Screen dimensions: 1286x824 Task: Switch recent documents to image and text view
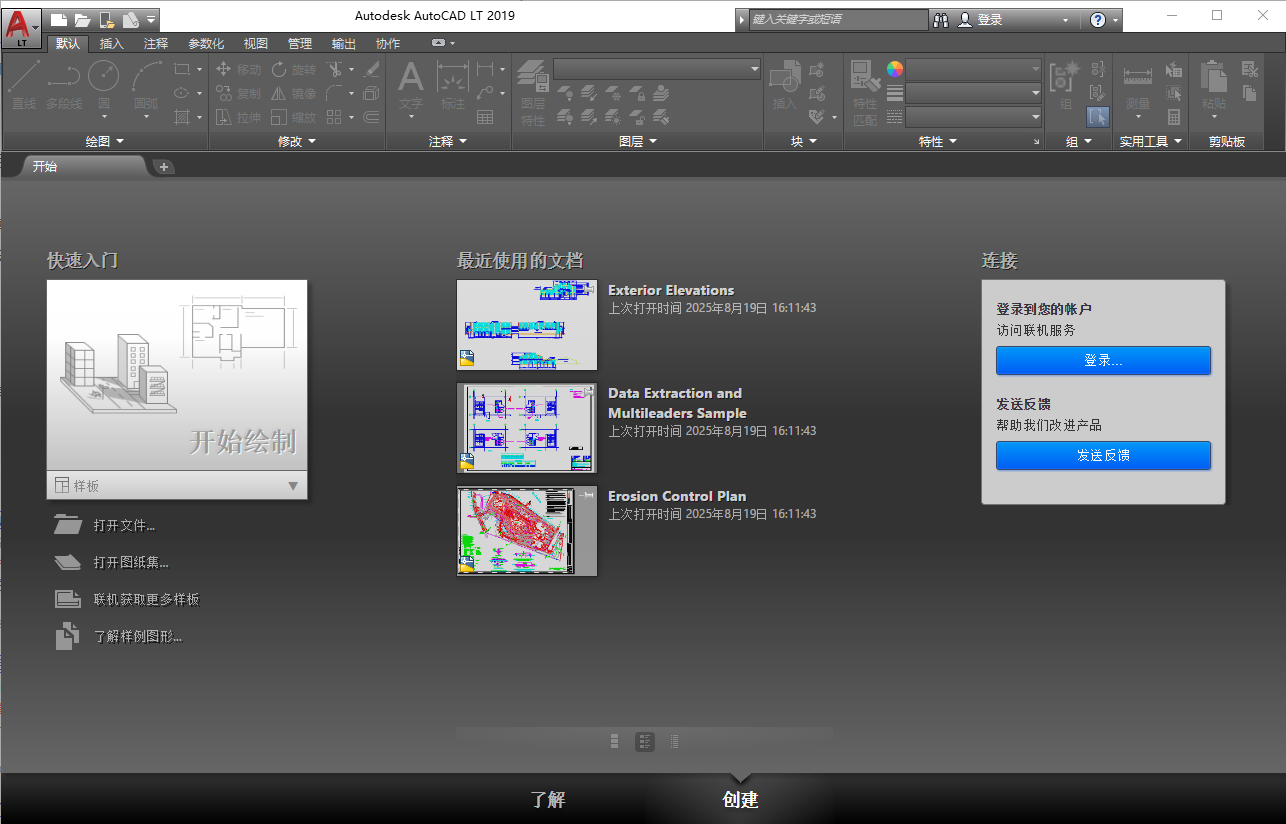[x=645, y=741]
